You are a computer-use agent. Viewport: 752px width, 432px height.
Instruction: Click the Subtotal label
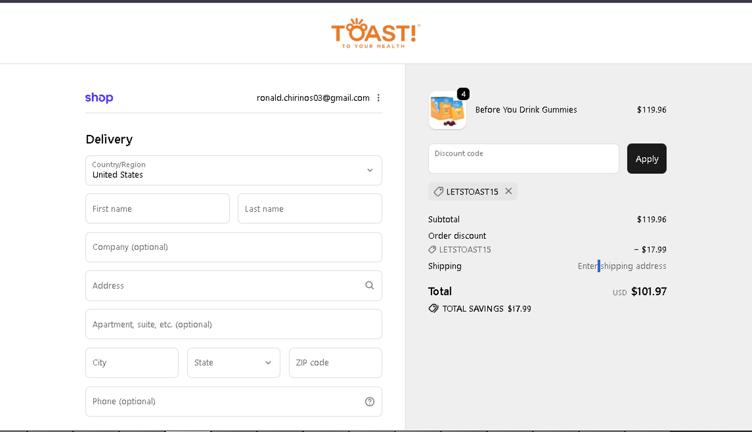[444, 220]
